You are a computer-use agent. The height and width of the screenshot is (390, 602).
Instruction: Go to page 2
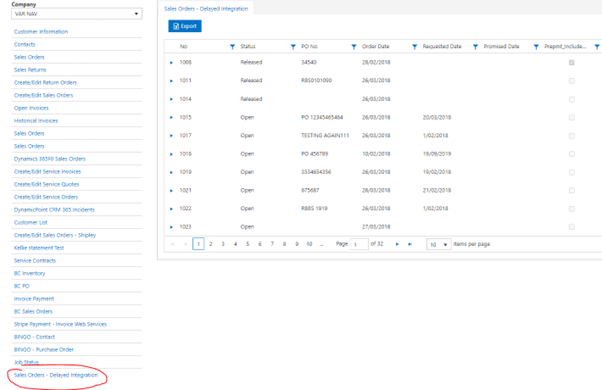point(210,244)
